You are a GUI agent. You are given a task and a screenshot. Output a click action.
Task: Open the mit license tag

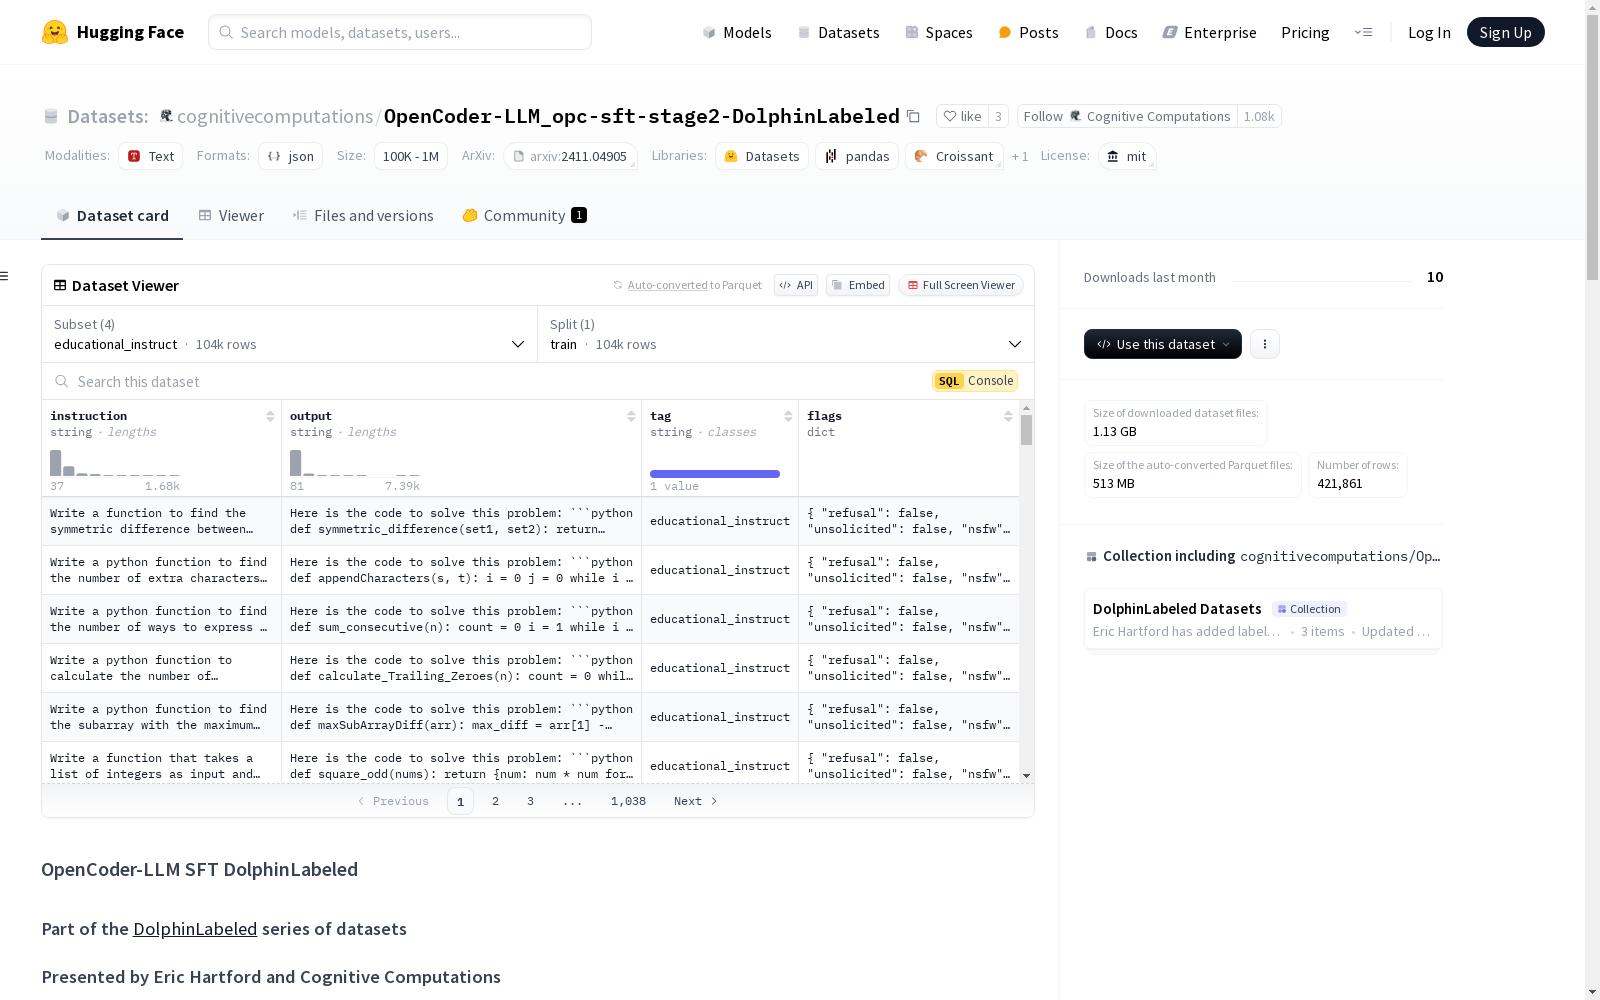(x=1127, y=156)
